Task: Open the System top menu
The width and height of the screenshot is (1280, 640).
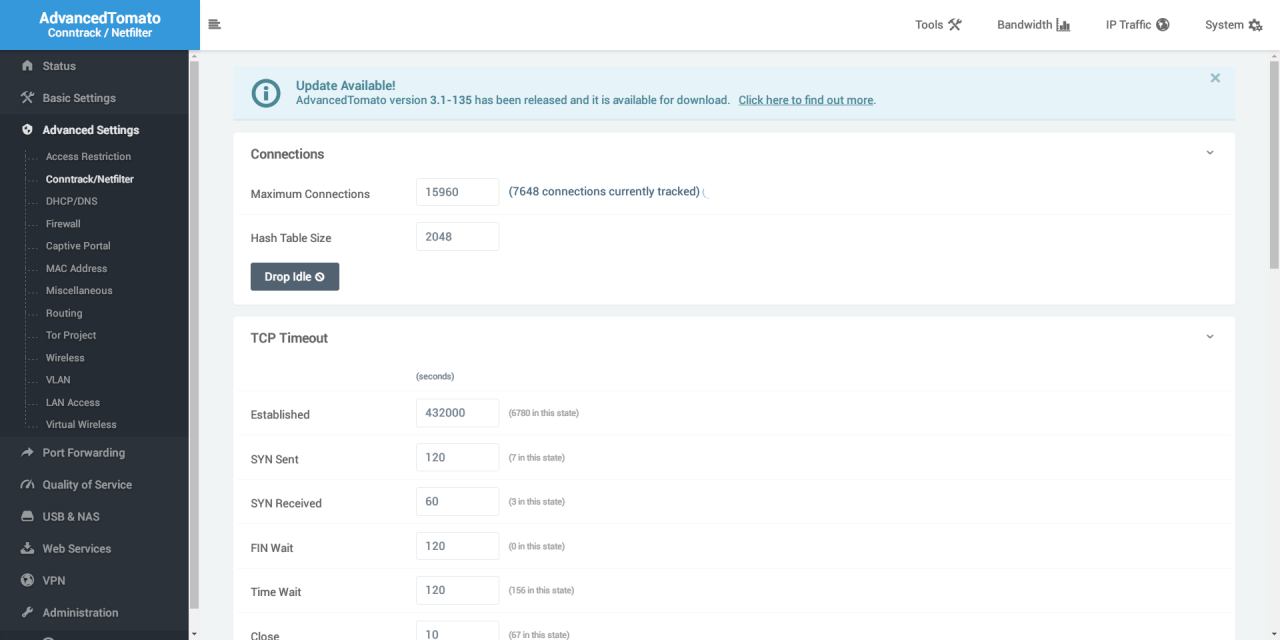Action: [x=1233, y=25]
